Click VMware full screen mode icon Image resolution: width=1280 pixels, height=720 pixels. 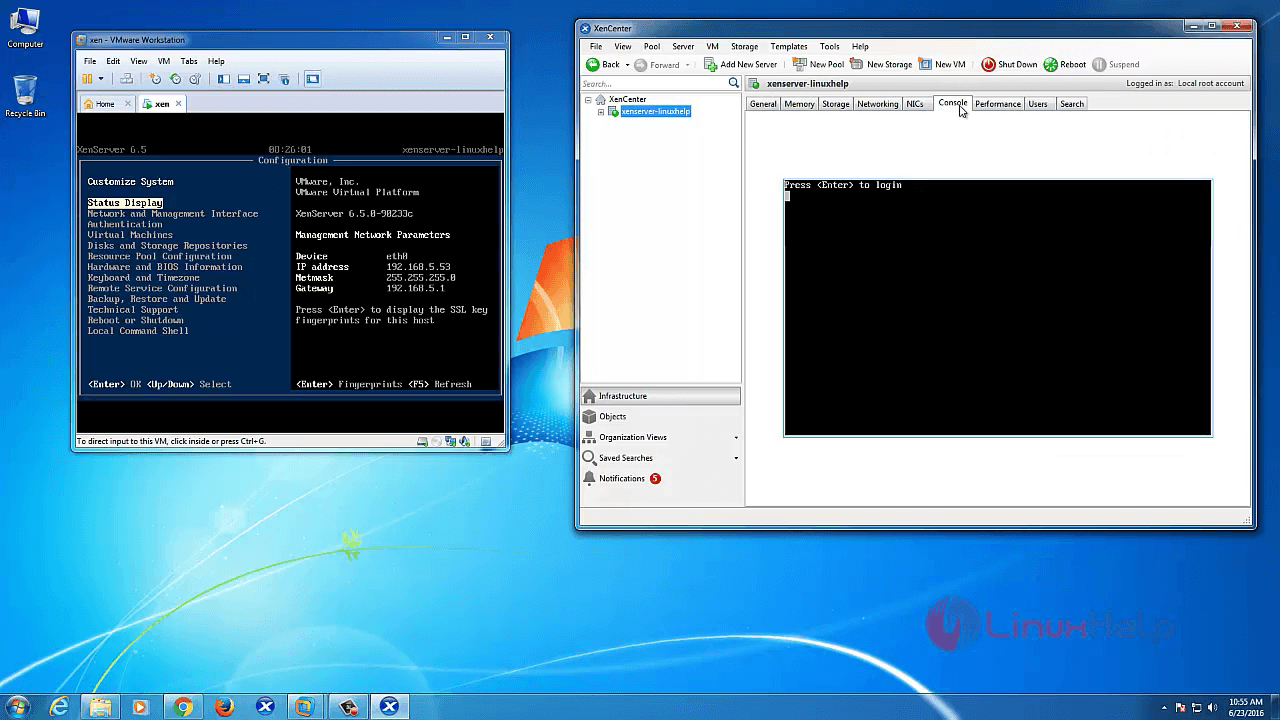pos(264,79)
